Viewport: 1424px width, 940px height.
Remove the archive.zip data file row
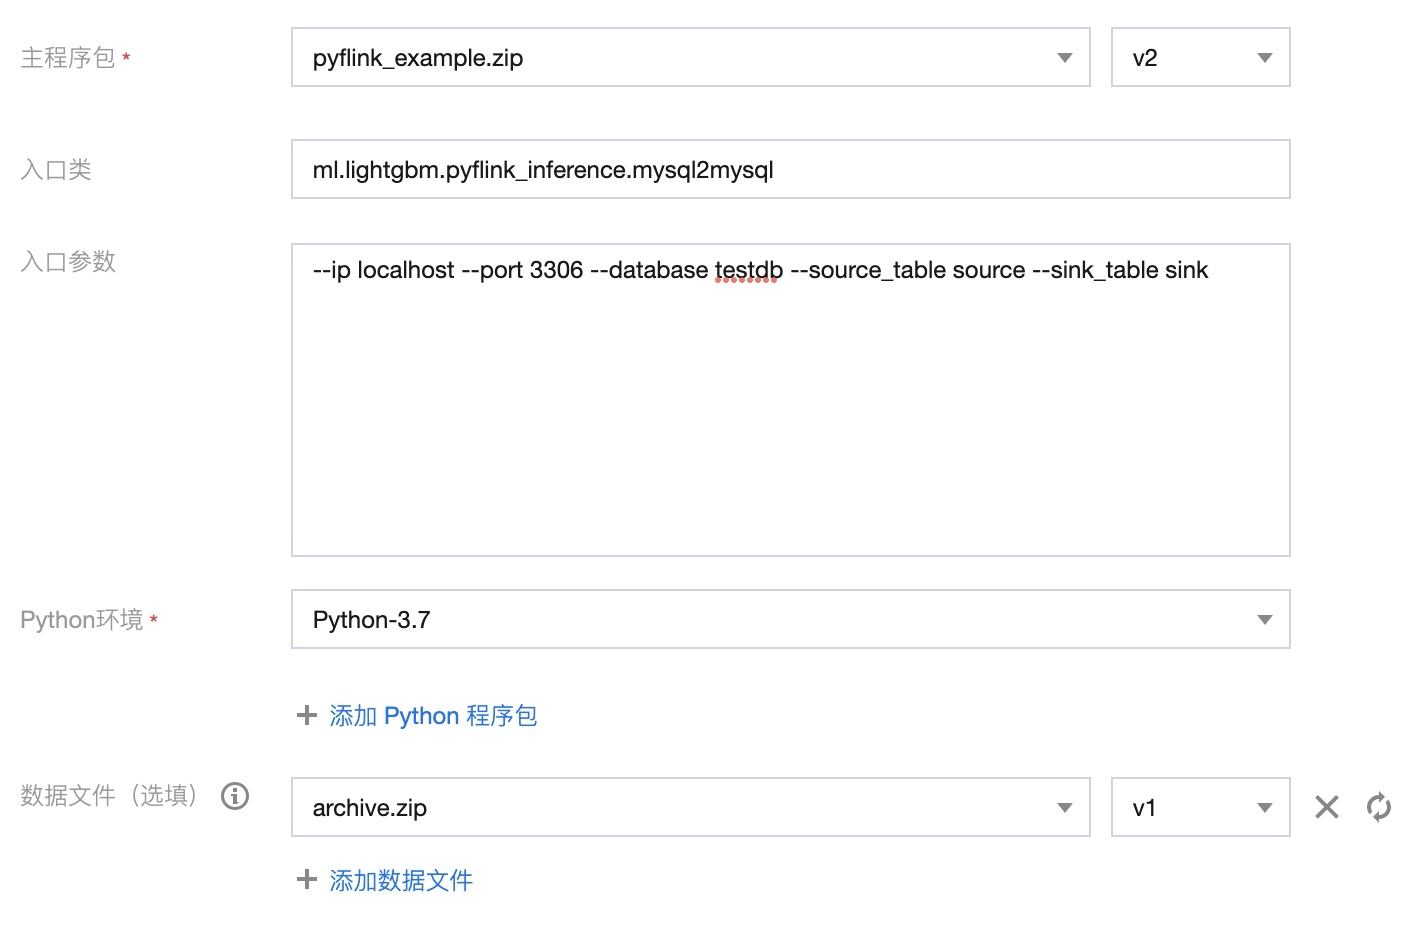1326,807
